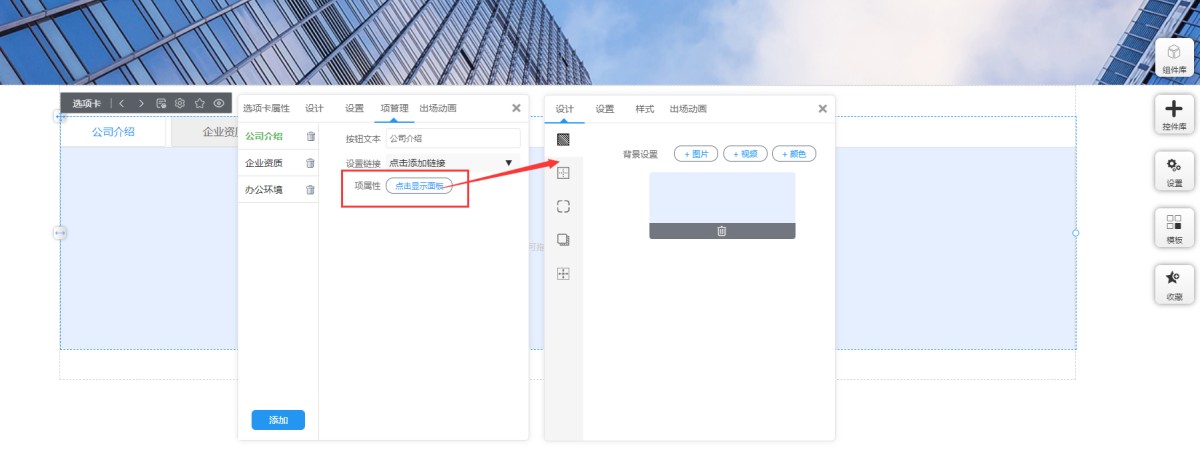Expand the 设置链接 dropdown arrow
Image resolution: width=1200 pixels, height=452 pixels.
coord(508,163)
